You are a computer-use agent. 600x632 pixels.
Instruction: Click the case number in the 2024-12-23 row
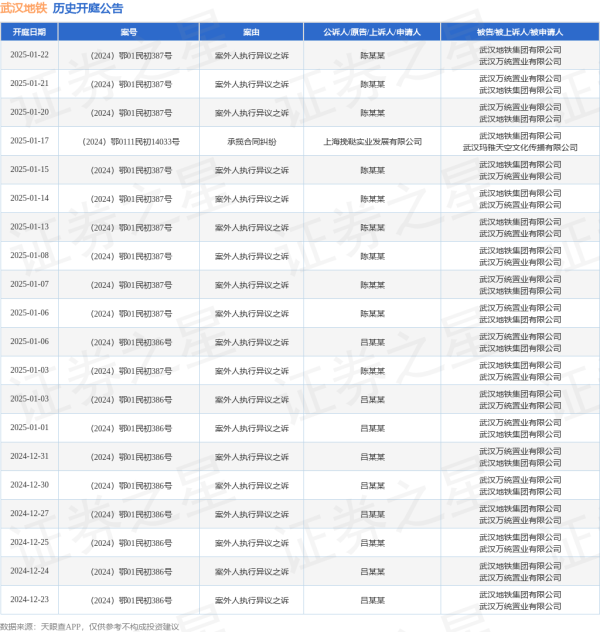click(x=131, y=600)
